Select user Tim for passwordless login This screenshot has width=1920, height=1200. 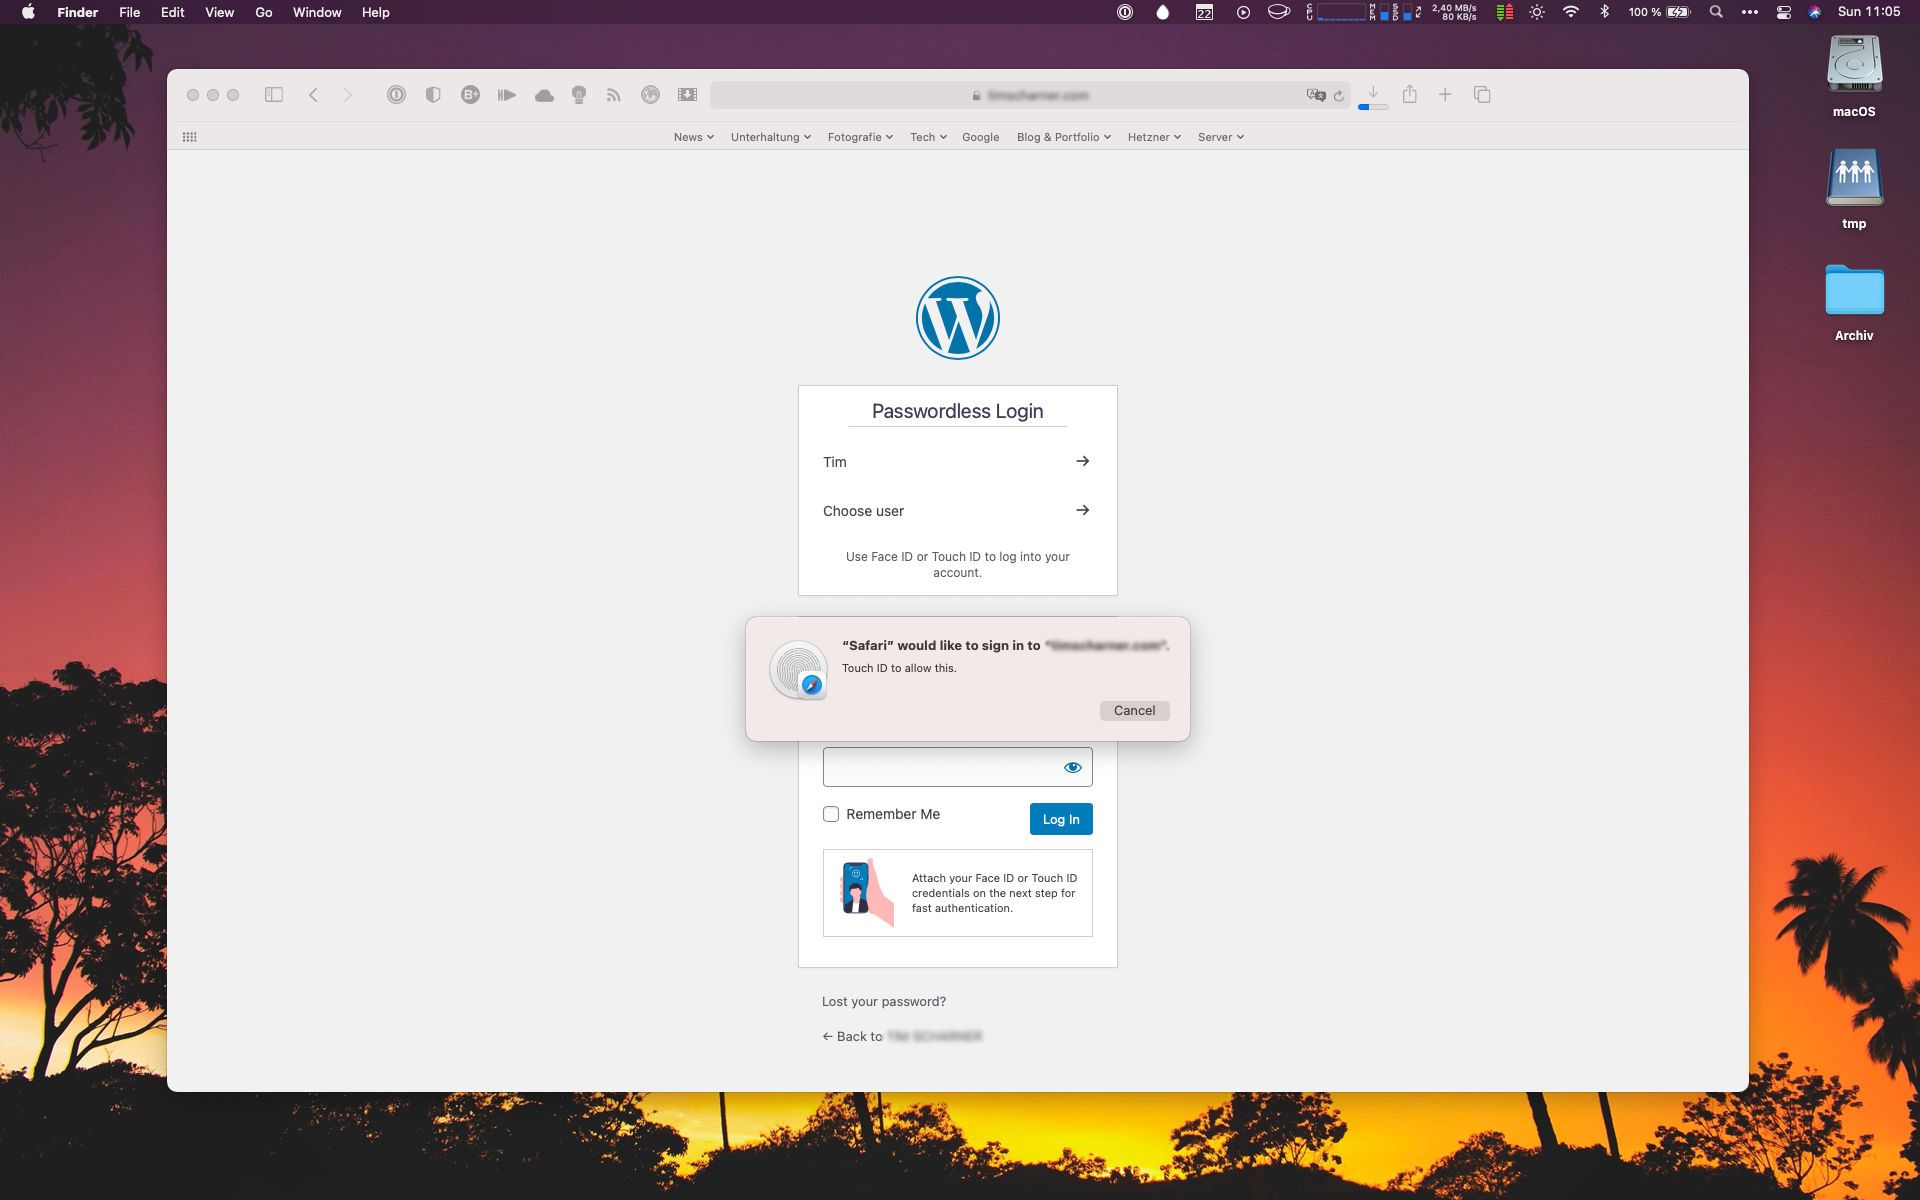(957, 462)
